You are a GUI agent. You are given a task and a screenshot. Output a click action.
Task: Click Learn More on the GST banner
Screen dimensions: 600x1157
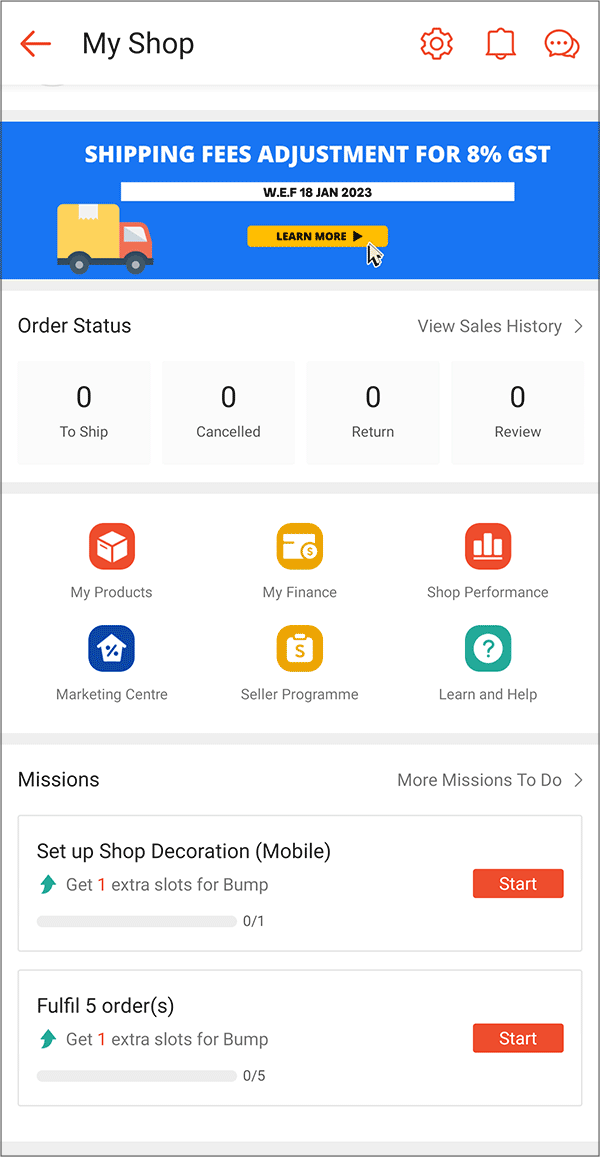(317, 236)
